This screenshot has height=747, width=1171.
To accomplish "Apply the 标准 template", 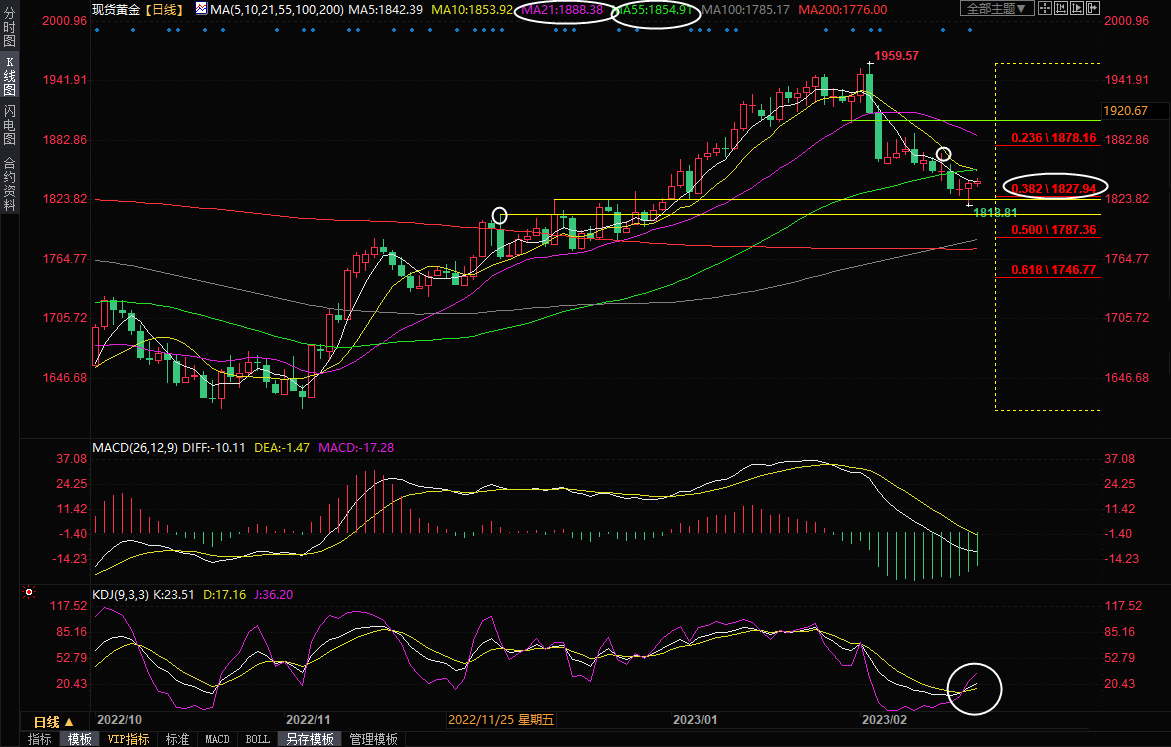I will click(177, 739).
